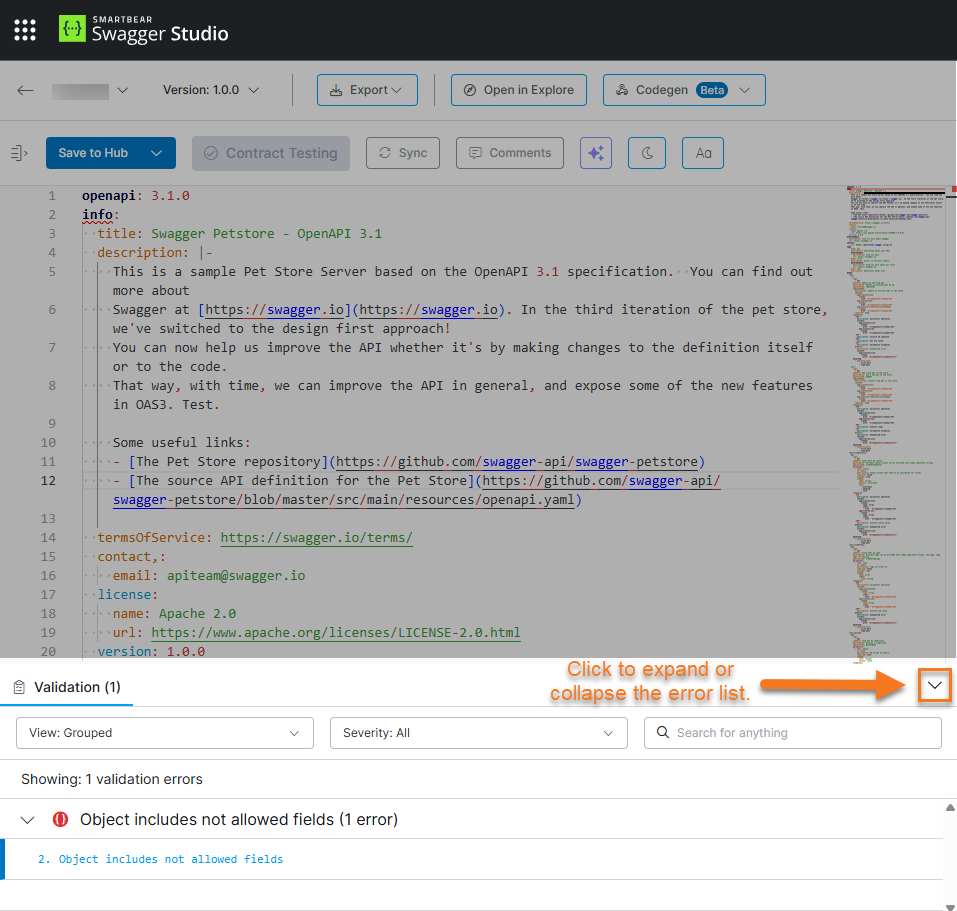Image resolution: width=957 pixels, height=911 pixels.
Task: Click the Open in Explore button
Action: click(x=518, y=89)
